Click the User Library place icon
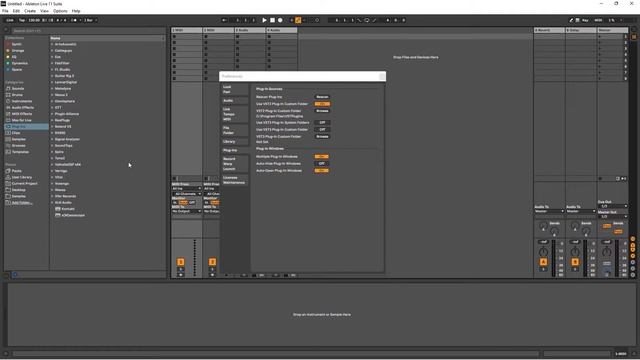 pyautogui.click(x=8, y=177)
